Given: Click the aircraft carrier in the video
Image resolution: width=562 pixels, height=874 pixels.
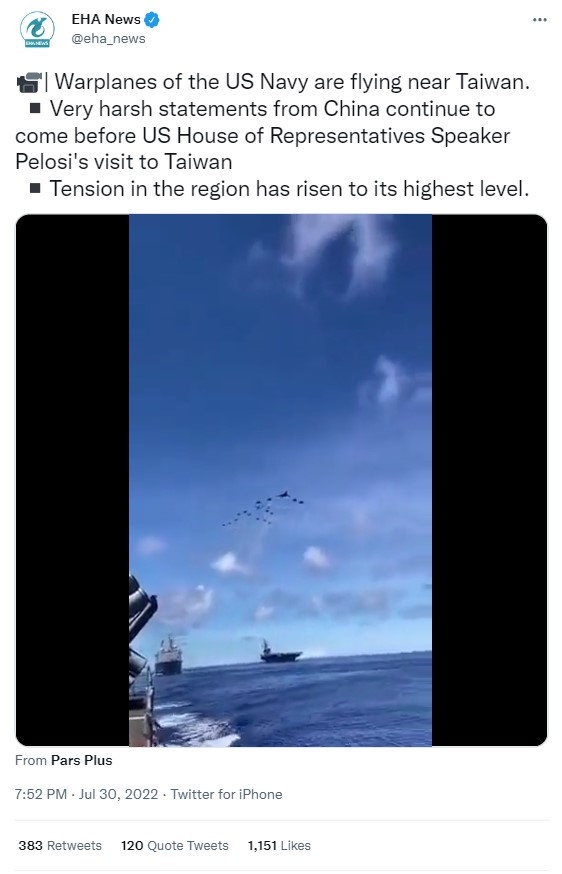Looking at the screenshot, I should 280,652.
